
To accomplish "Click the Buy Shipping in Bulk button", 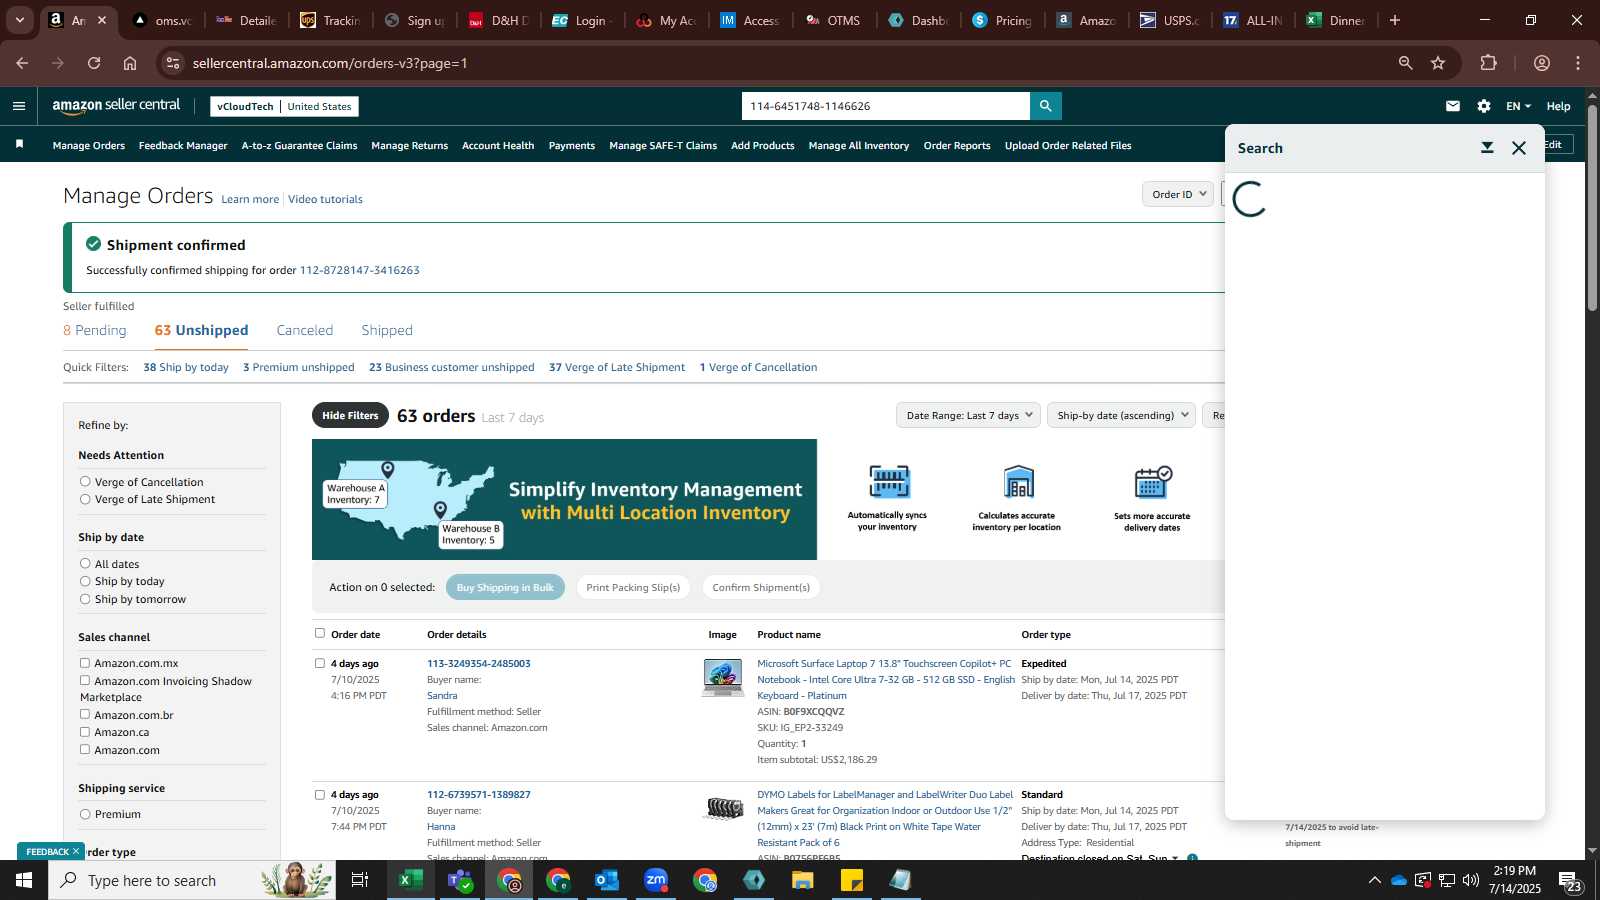I will [505, 587].
